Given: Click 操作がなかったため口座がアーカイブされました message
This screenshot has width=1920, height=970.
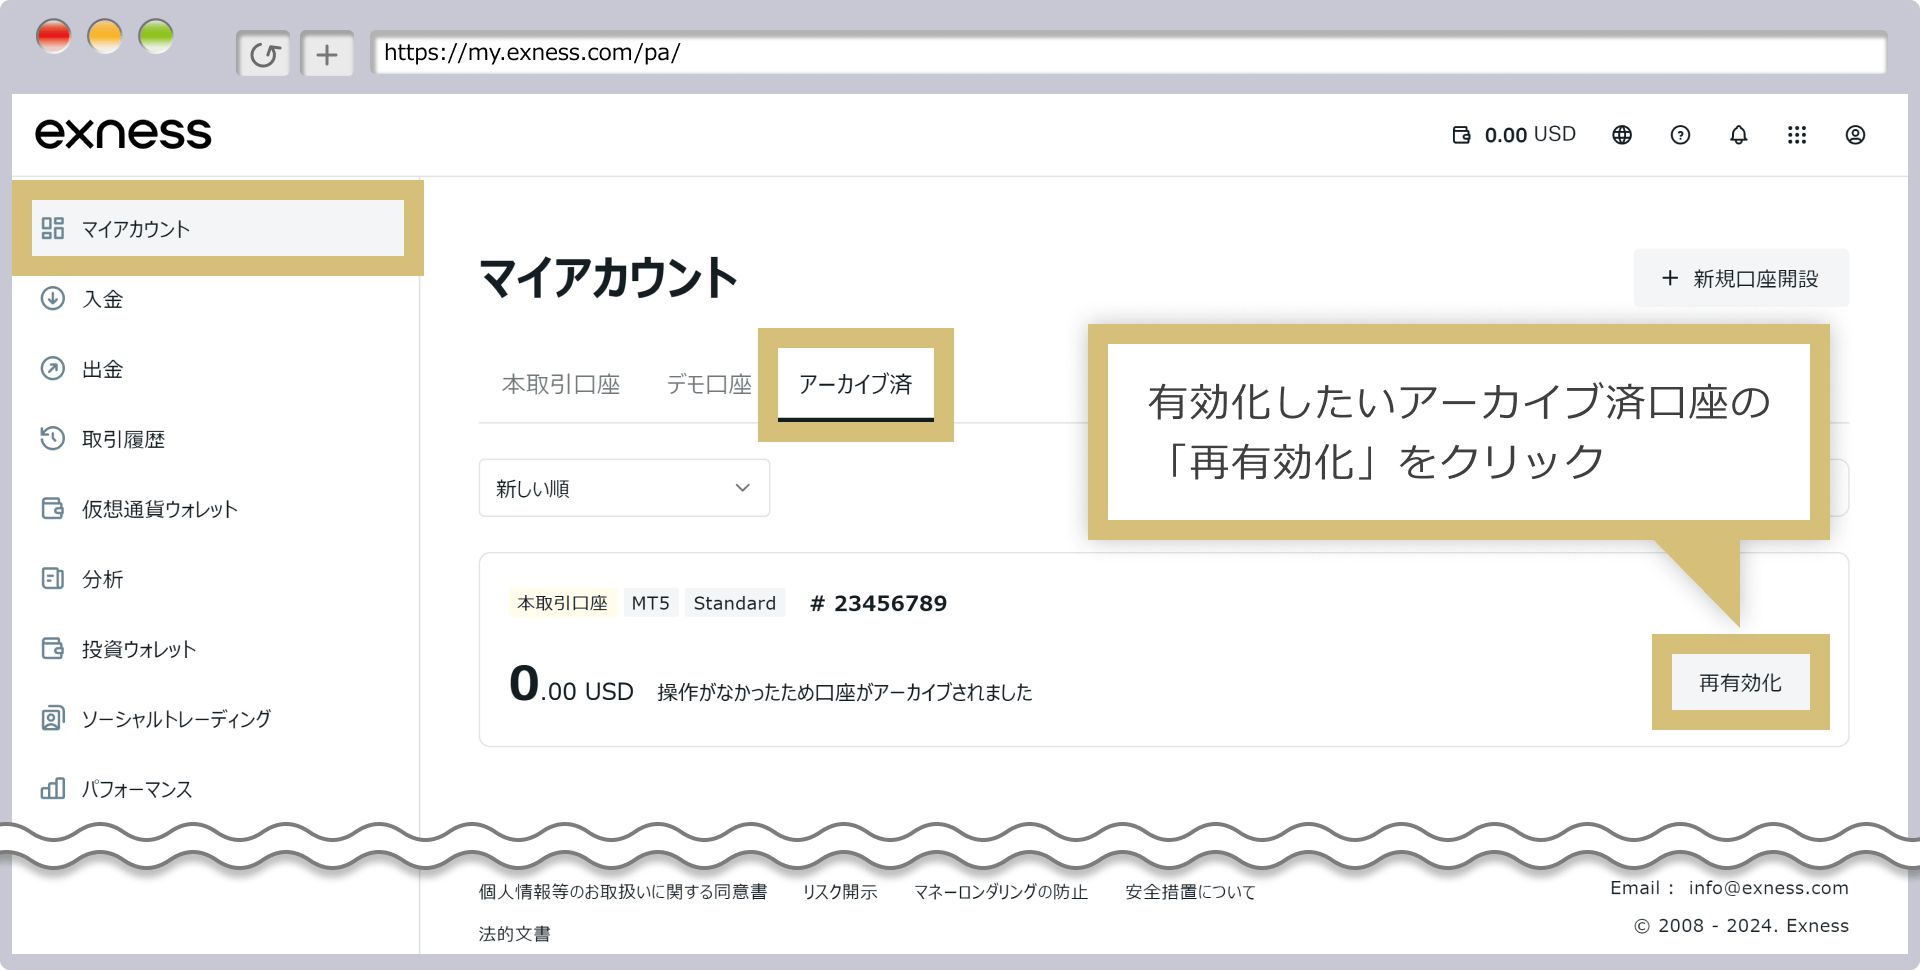Looking at the screenshot, I should (845, 692).
